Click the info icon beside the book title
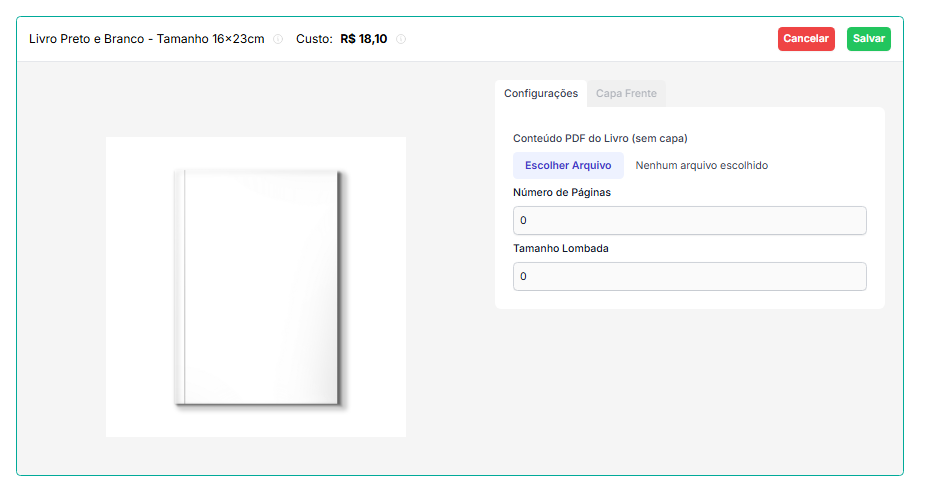The height and width of the screenshot is (486, 929). pos(278,39)
